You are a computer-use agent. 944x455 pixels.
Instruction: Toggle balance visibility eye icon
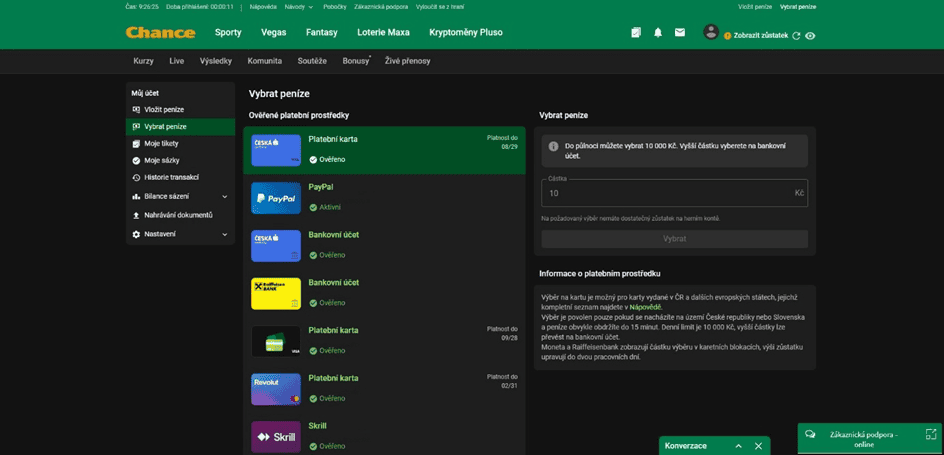coord(810,36)
